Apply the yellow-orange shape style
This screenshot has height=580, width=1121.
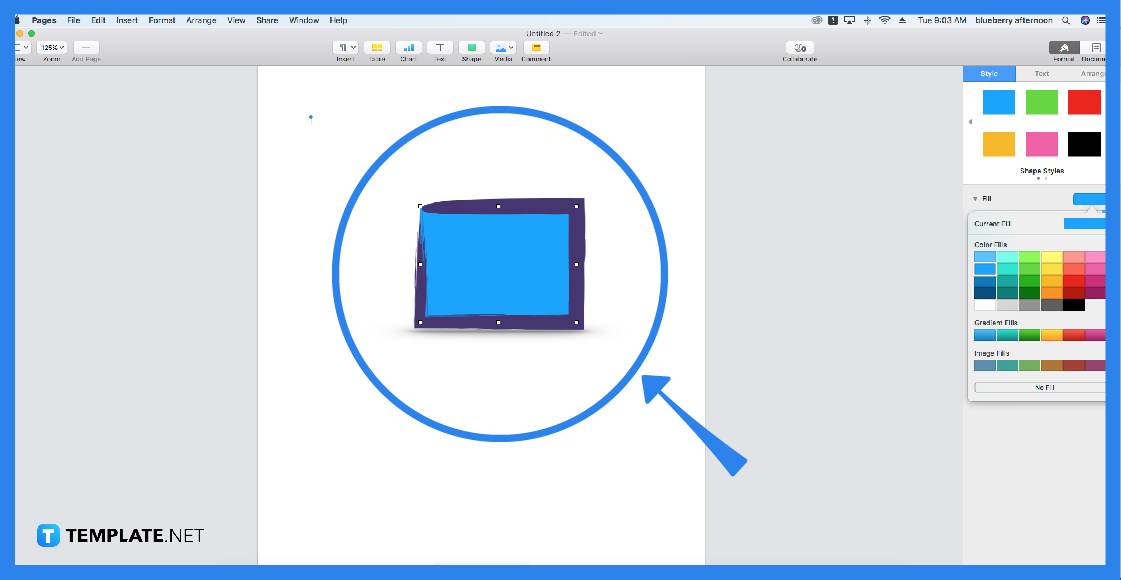coord(999,144)
